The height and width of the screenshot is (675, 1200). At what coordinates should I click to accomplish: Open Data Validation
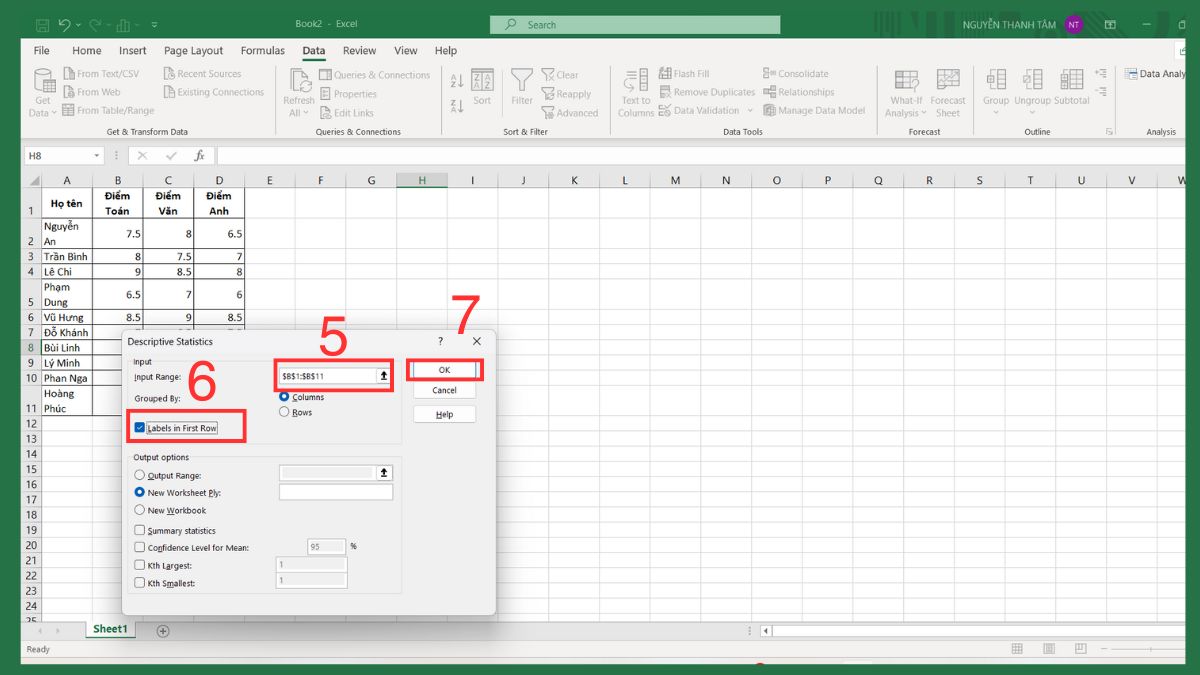coord(705,111)
